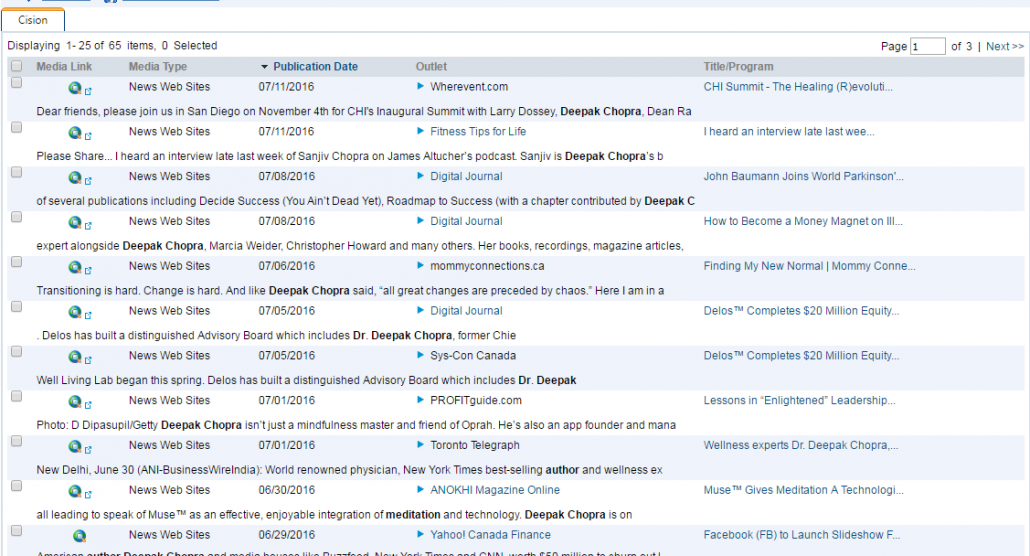Select checkbox for Money Magnet article row
Image resolution: width=1030 pixels, height=556 pixels.
16,217
